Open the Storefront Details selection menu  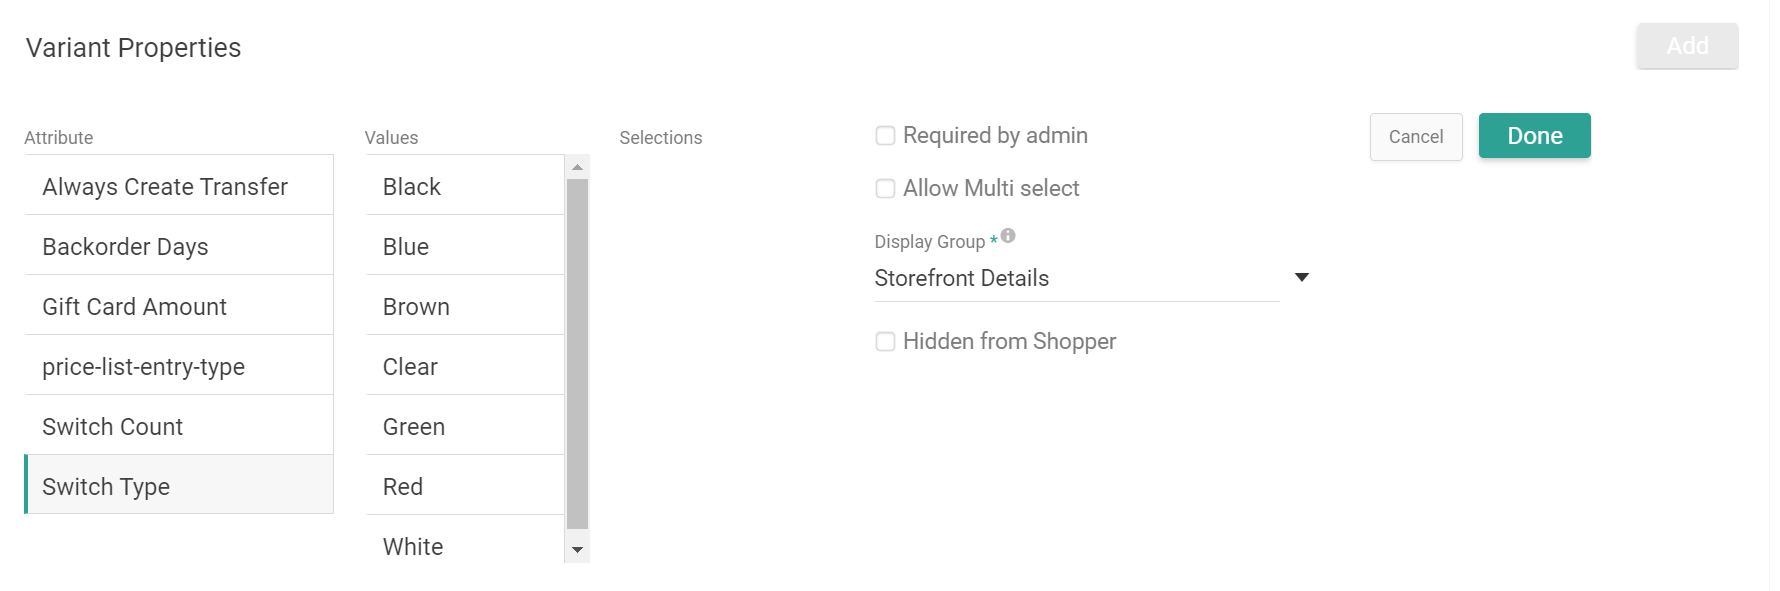[1075, 278]
